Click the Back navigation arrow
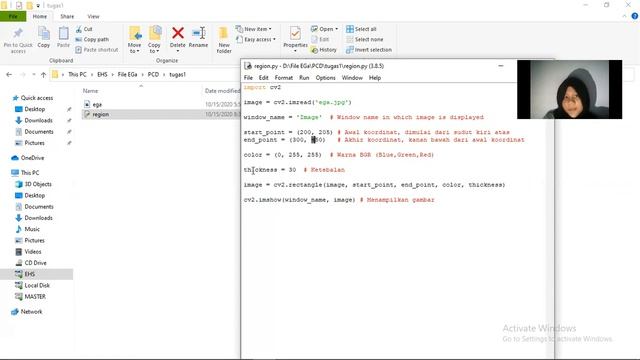Viewport: 640px width, 360px height. click(x=9, y=75)
